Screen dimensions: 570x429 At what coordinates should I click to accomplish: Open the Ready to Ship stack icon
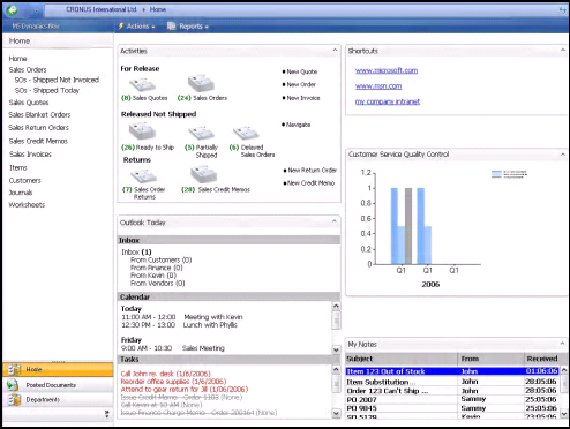coord(142,131)
